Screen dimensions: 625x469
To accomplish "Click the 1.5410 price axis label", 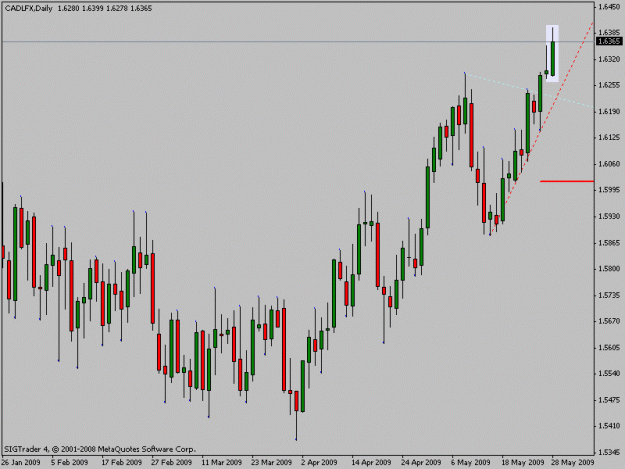I will coord(609,426).
